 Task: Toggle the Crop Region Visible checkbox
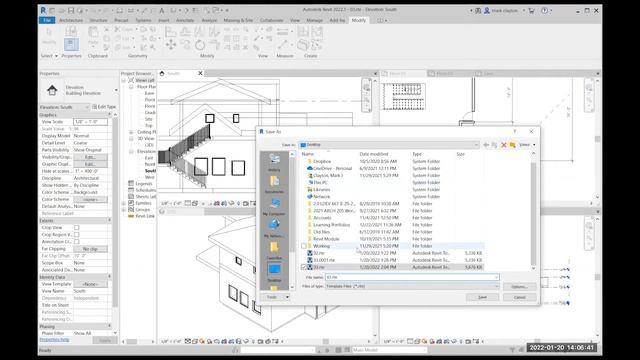pos(77,235)
